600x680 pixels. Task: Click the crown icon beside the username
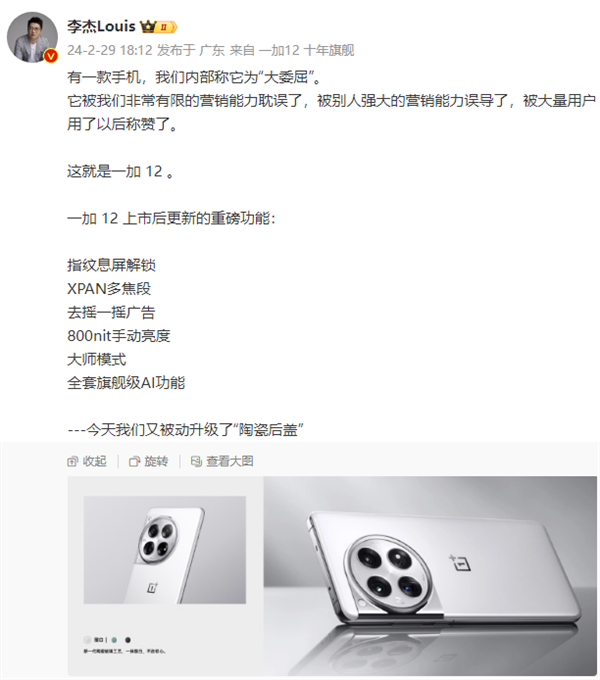[148, 27]
